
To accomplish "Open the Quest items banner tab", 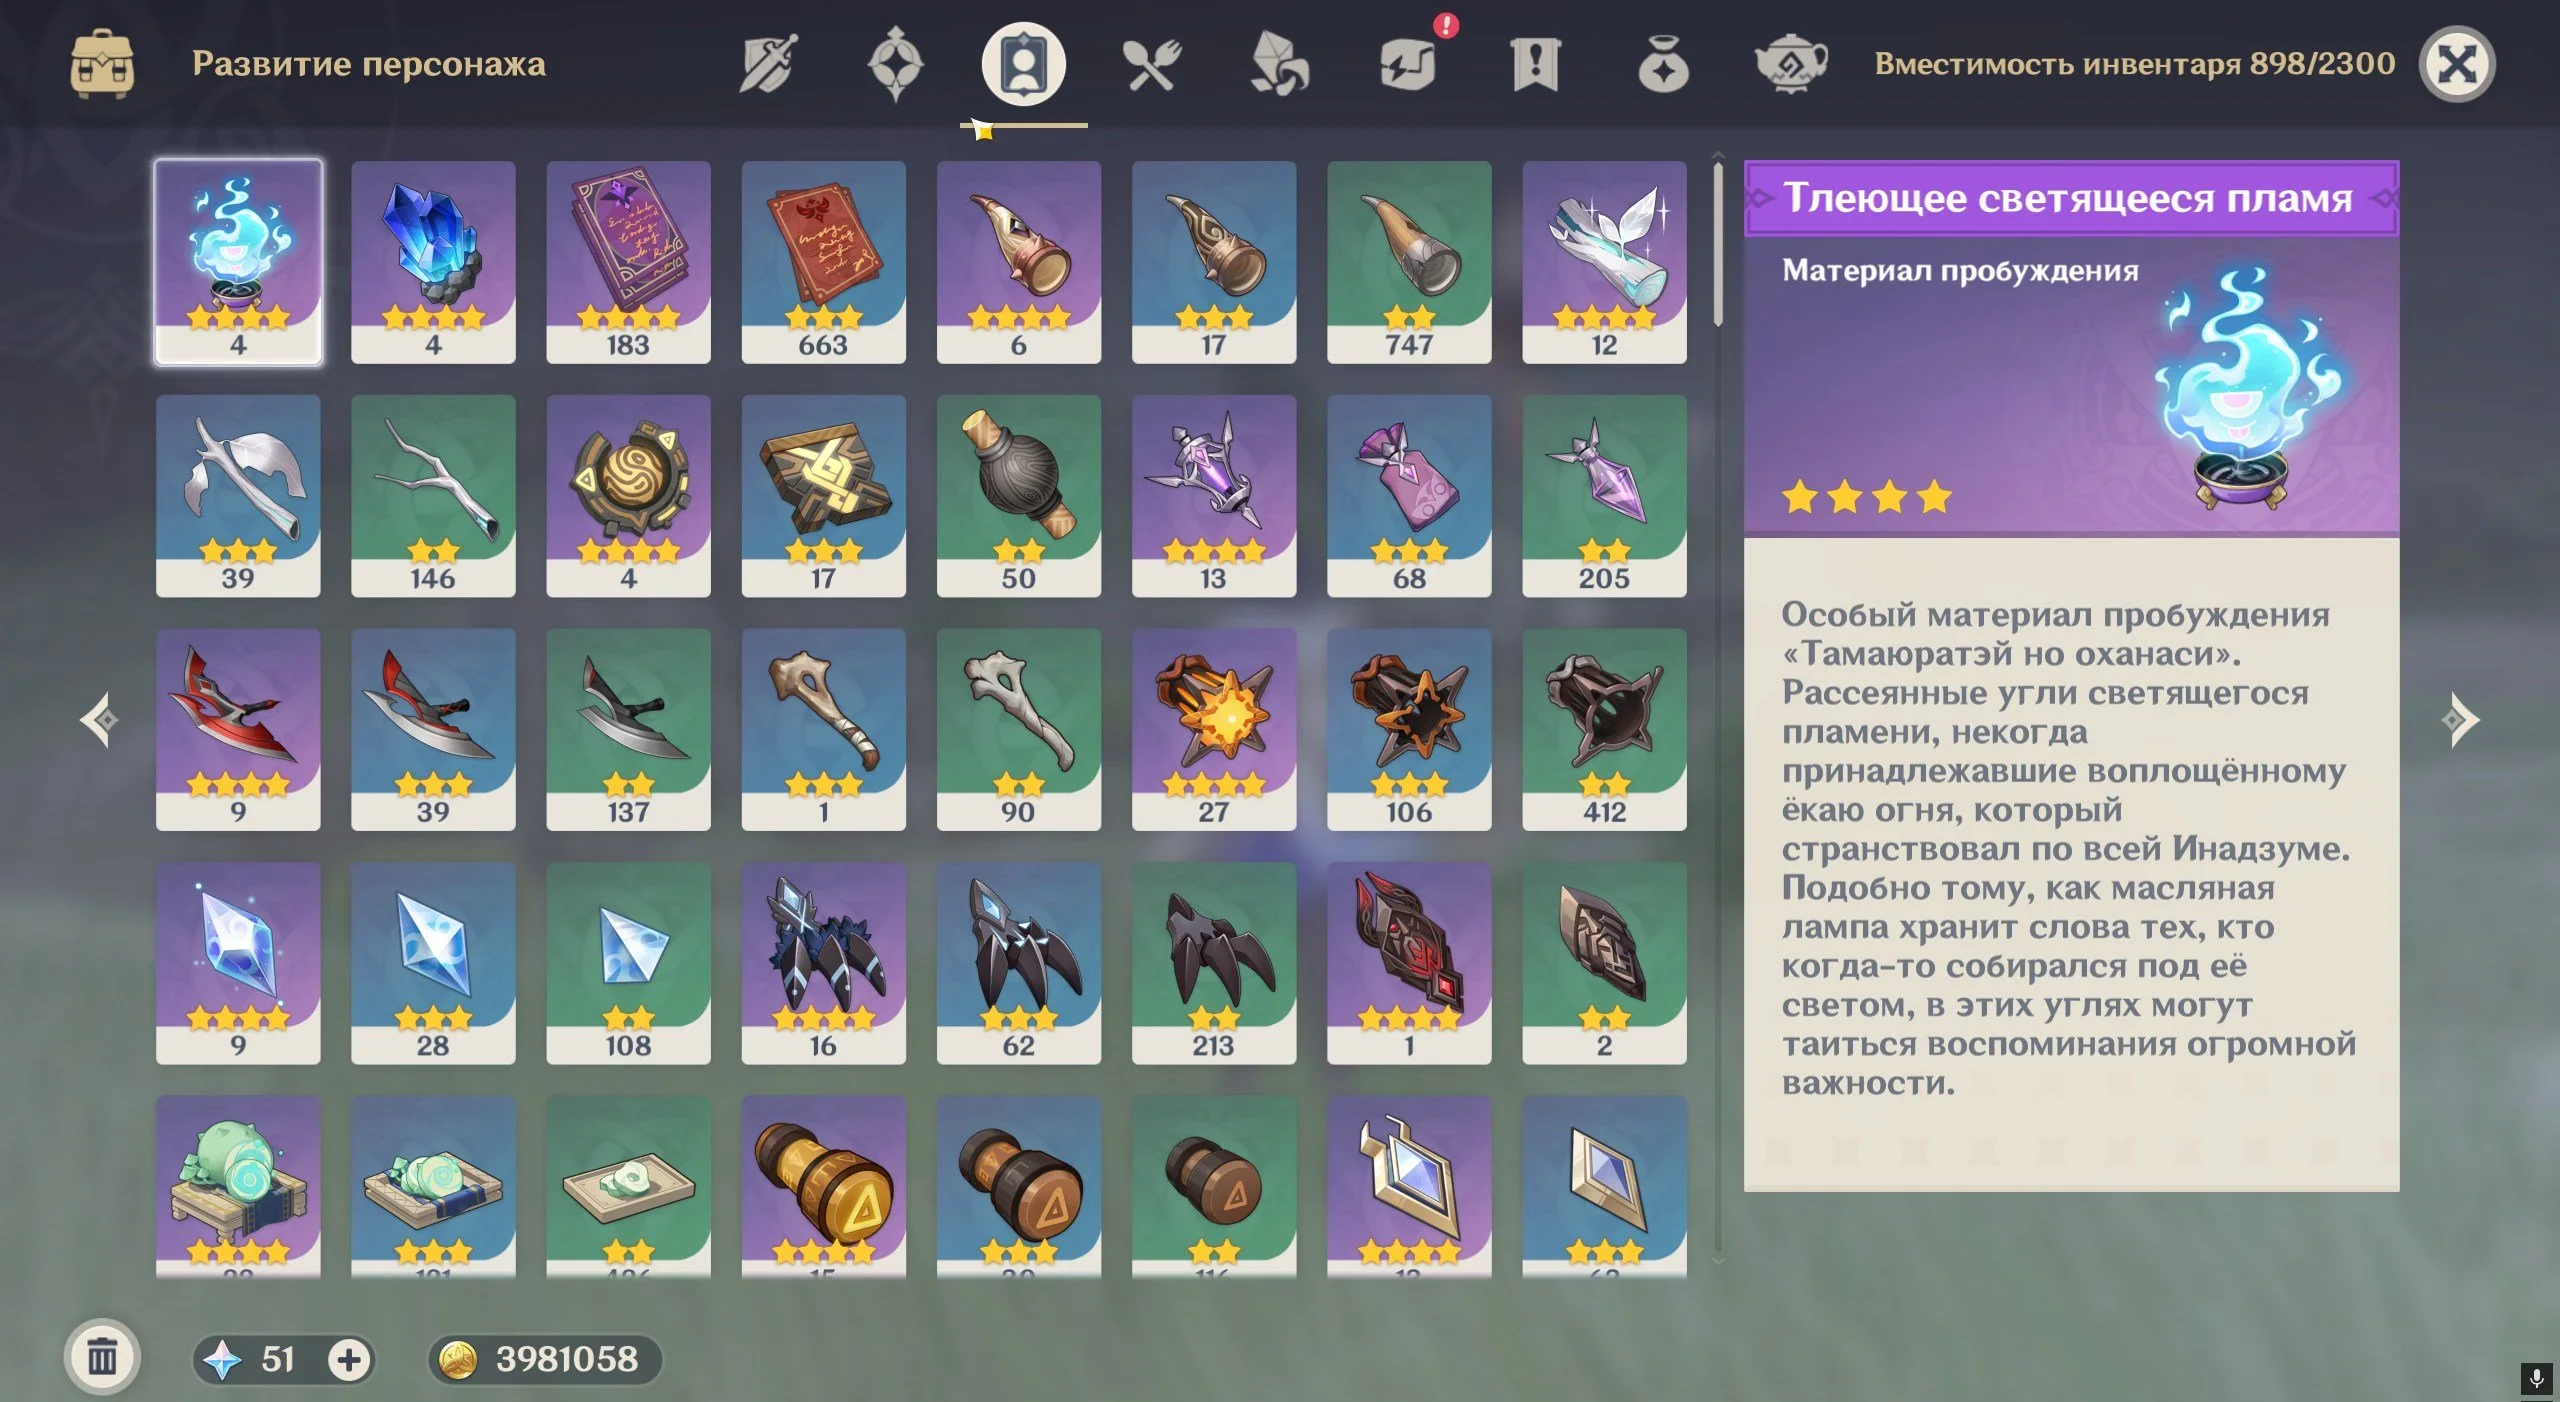I will [x=1535, y=64].
